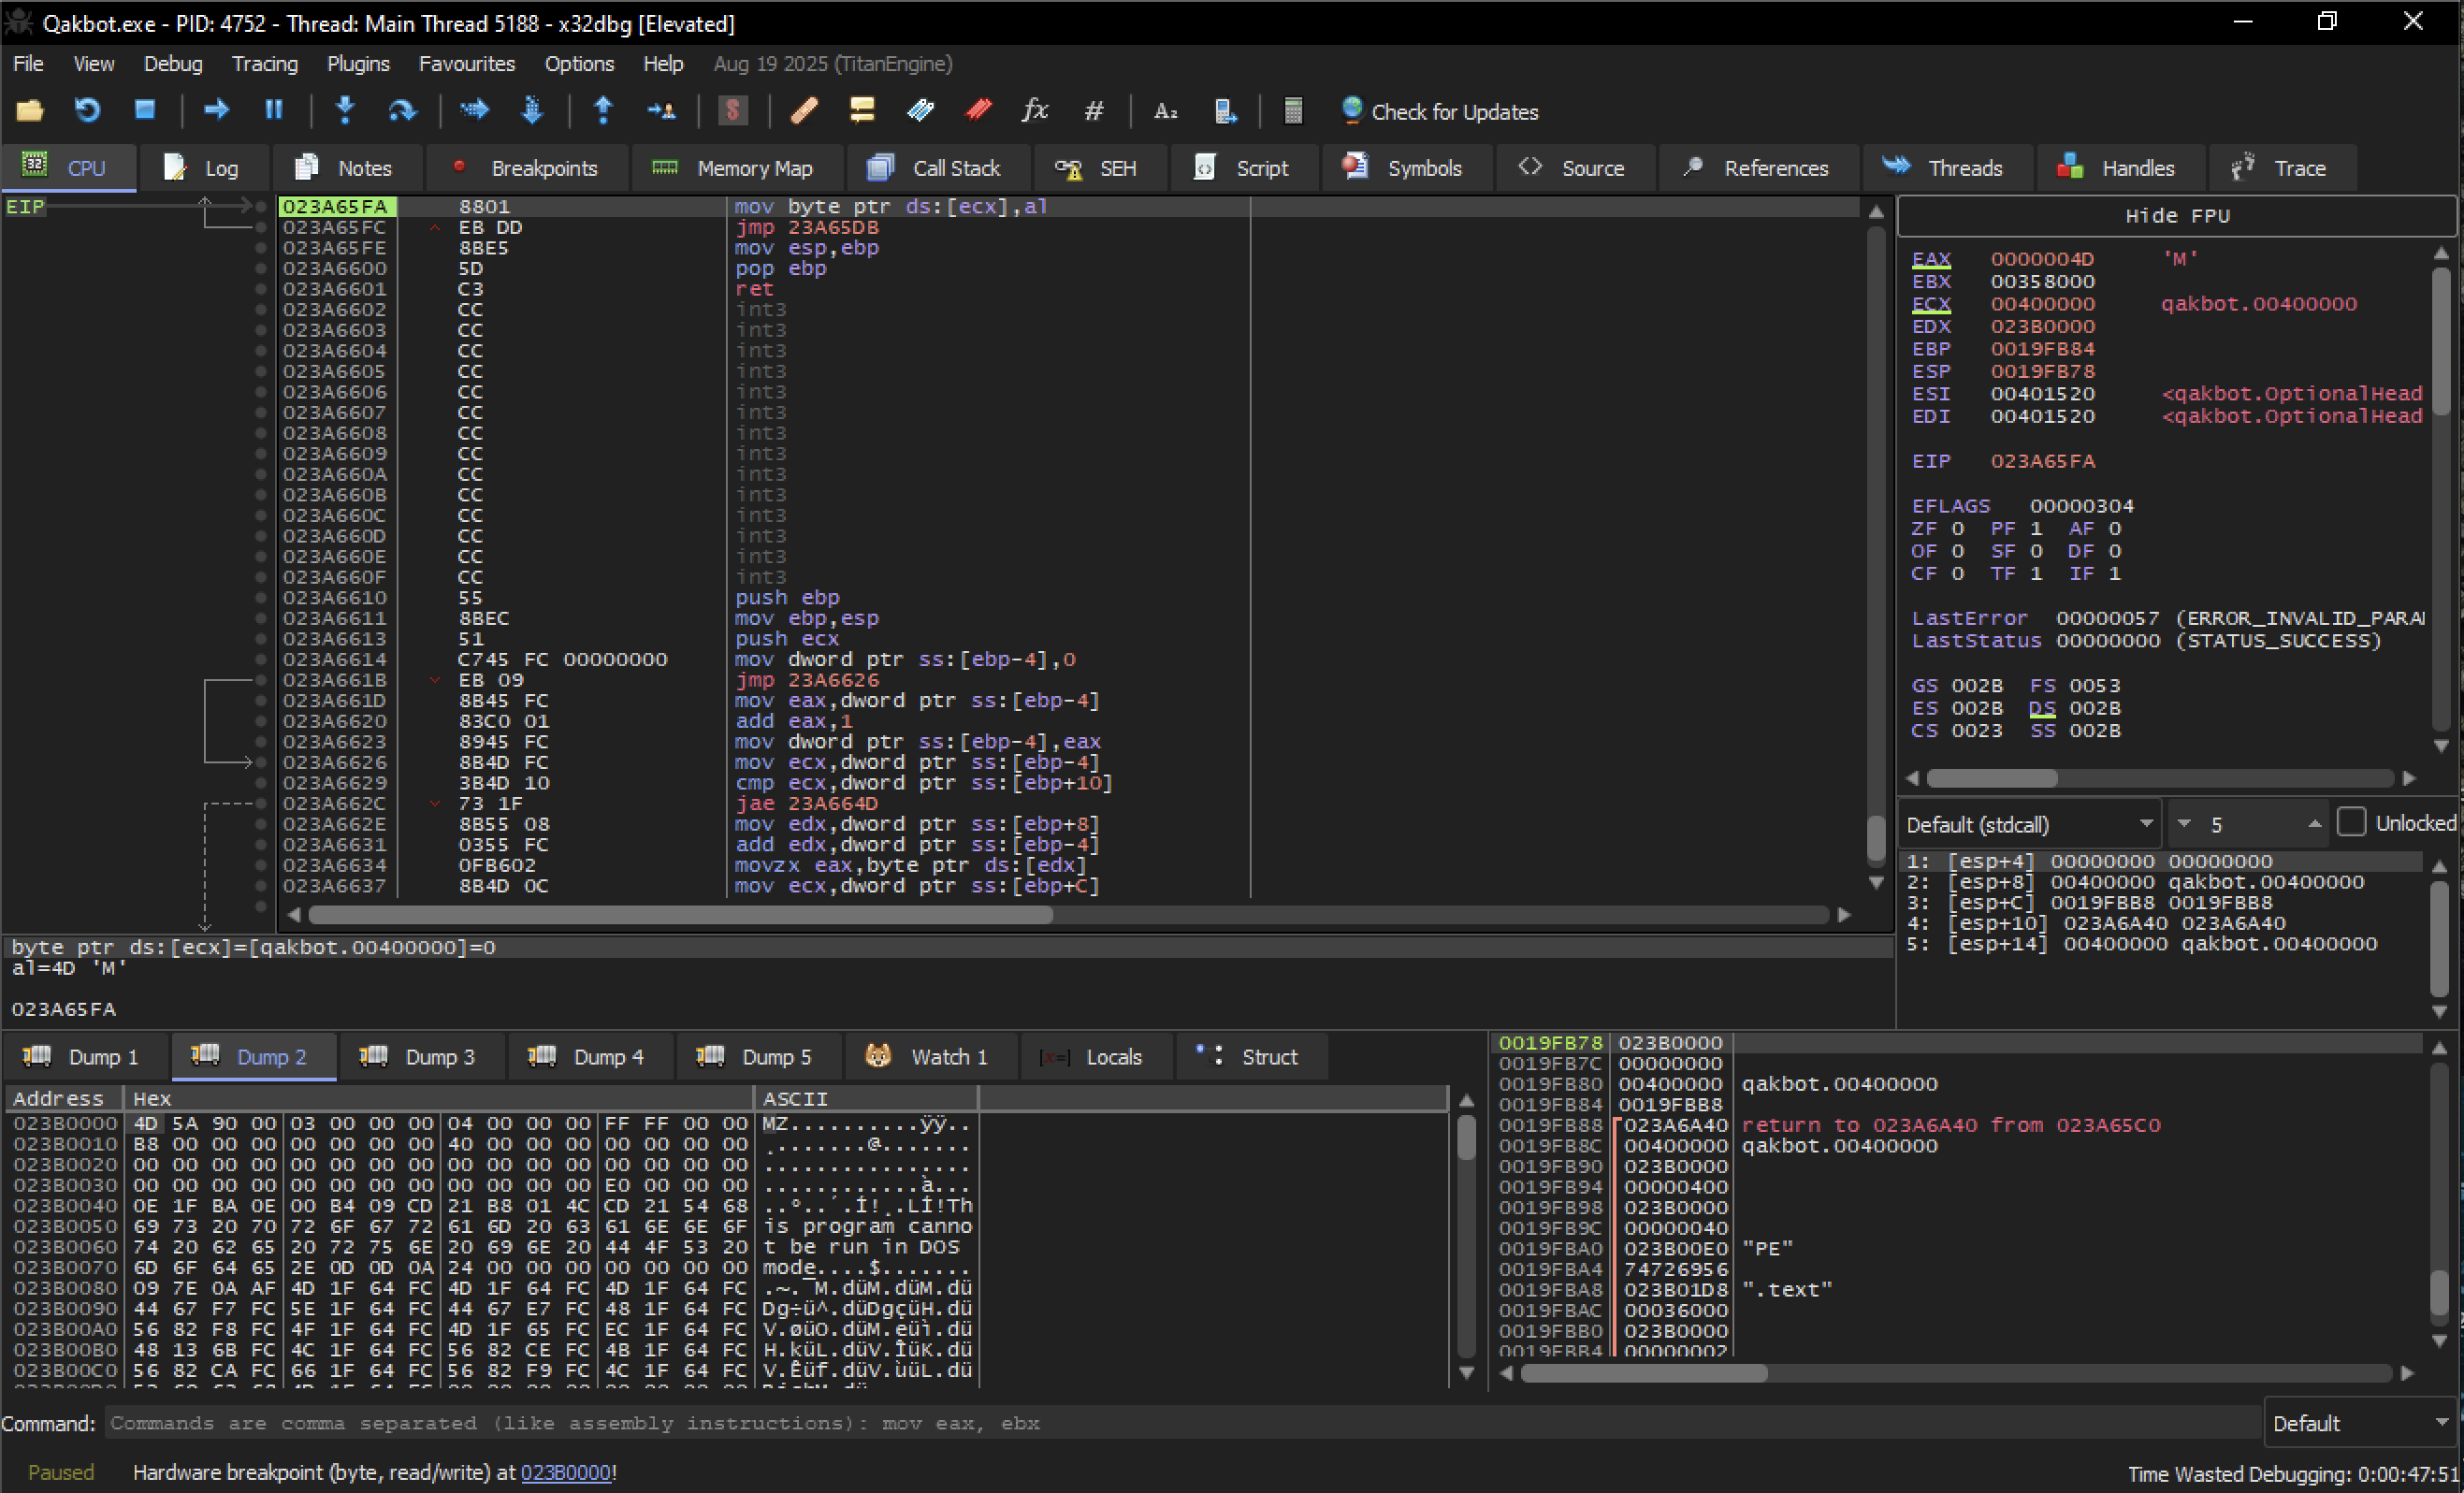2464x1493 pixels.
Task: Click the Trace Into icon
Action: click(474, 110)
